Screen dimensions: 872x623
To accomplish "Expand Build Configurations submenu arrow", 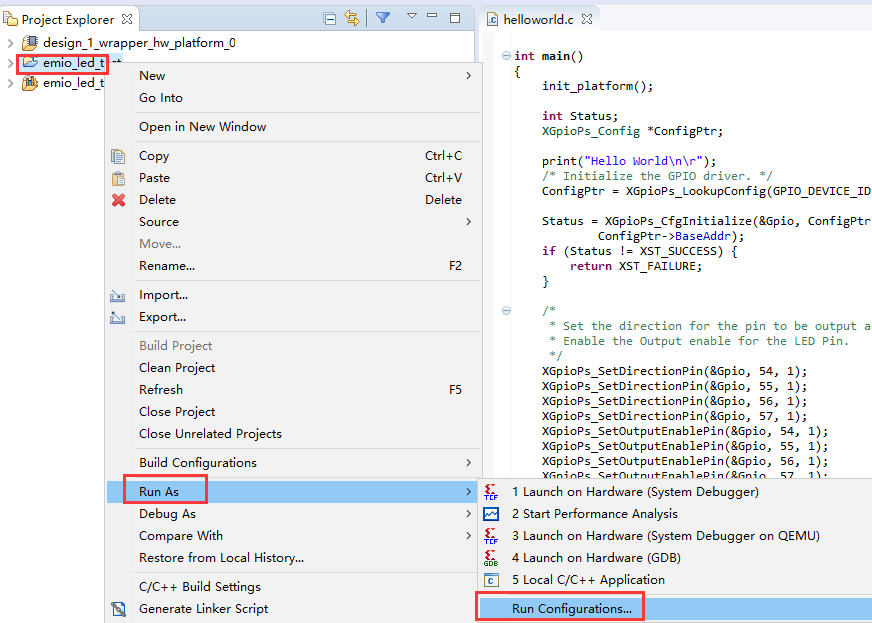I will 469,463.
